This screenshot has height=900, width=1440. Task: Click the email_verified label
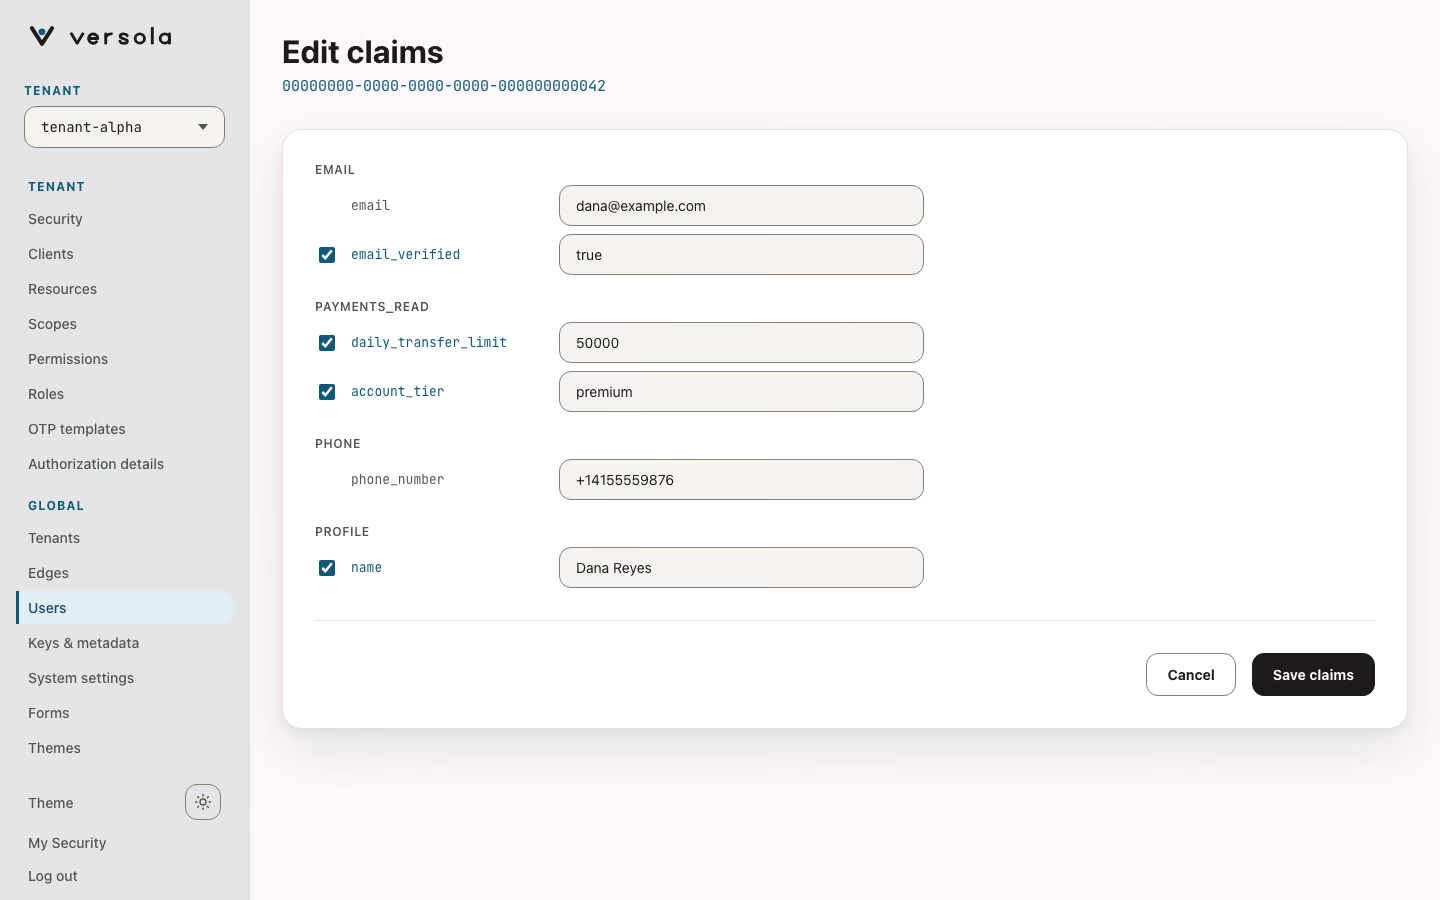406,255
